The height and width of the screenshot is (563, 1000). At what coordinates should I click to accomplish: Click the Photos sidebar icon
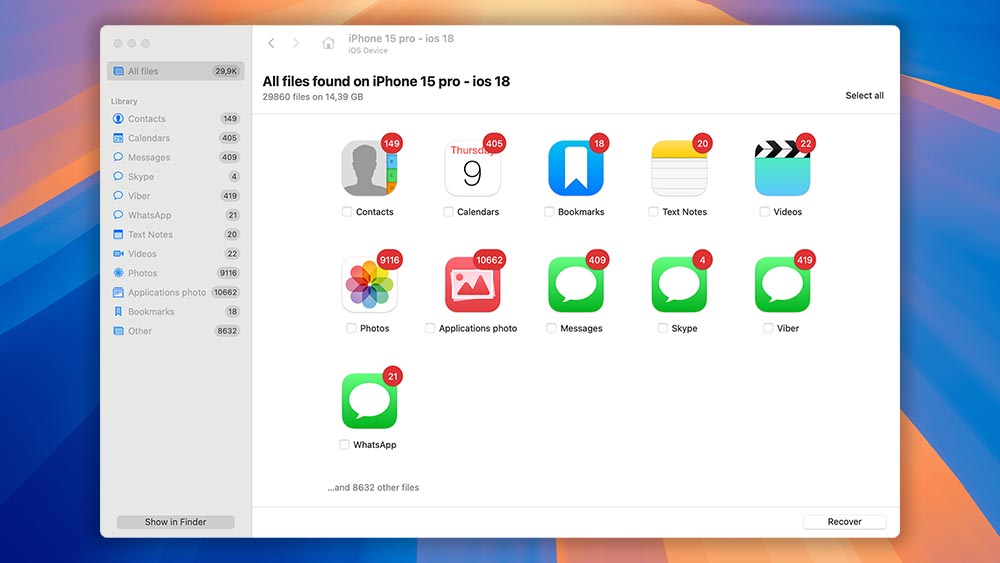click(118, 273)
